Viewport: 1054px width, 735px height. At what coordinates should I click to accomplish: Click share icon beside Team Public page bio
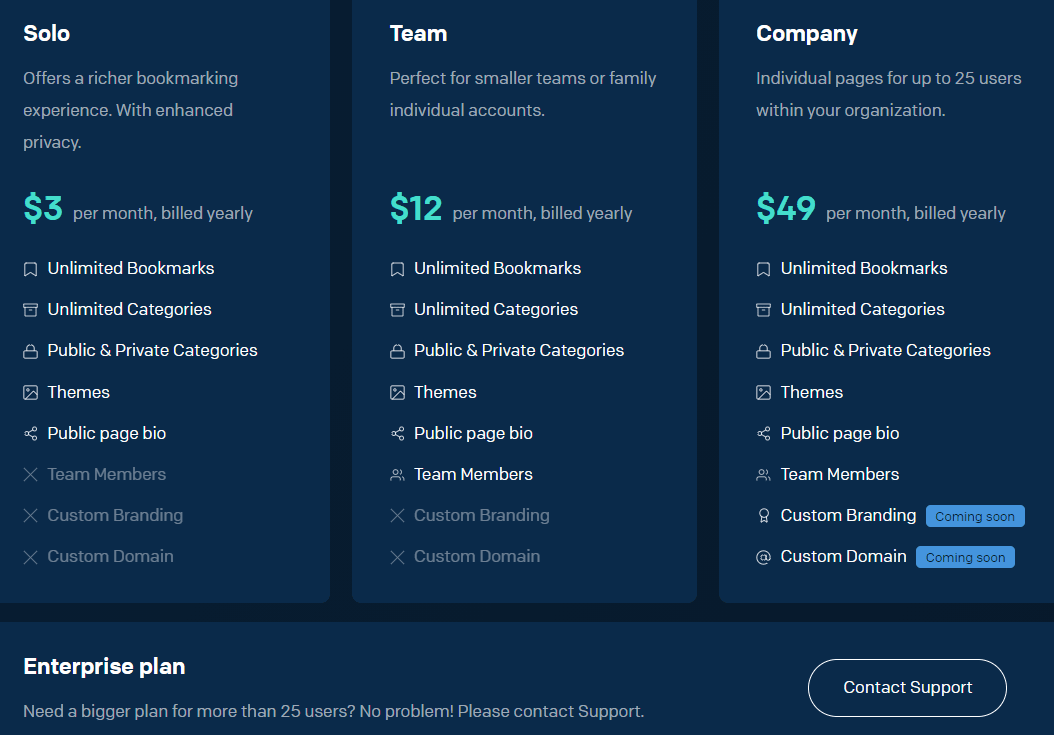[397, 434]
